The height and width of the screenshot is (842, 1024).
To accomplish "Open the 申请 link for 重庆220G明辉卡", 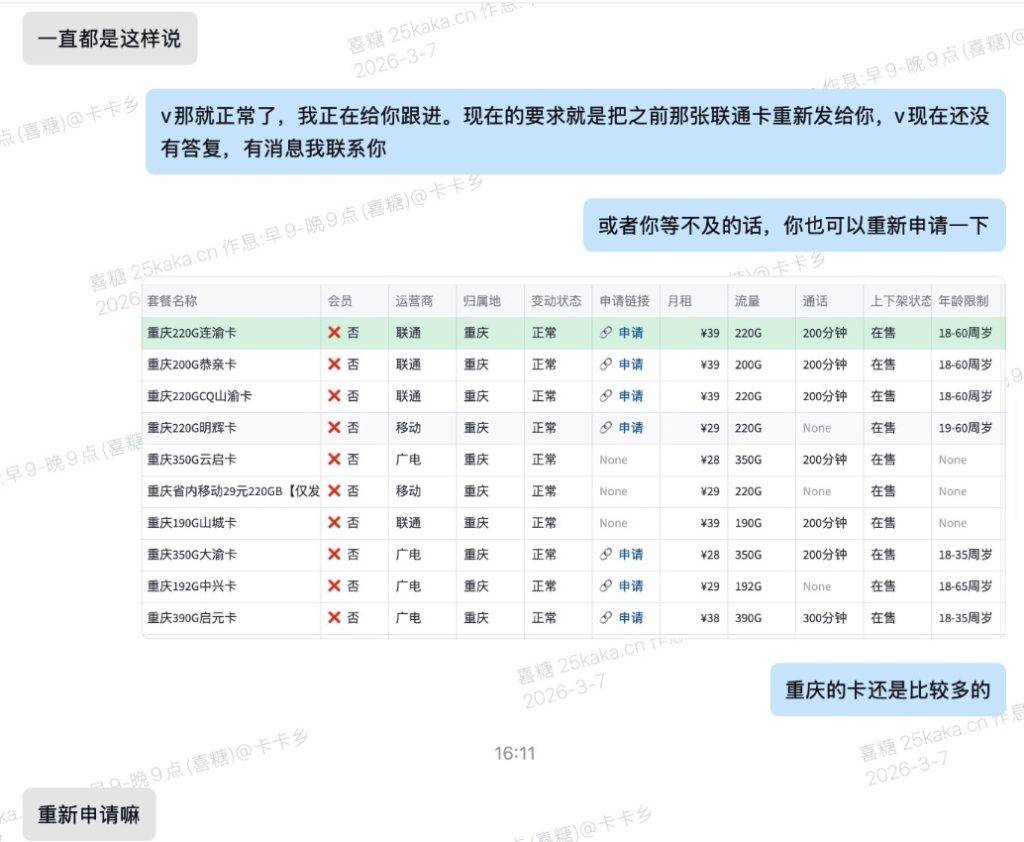I will point(630,428).
